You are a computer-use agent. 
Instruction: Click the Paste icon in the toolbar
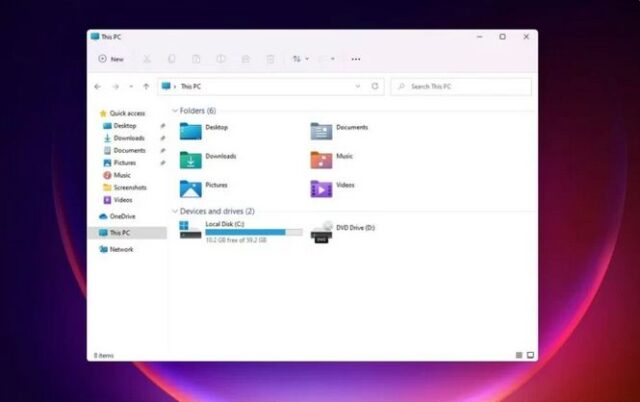[196, 59]
